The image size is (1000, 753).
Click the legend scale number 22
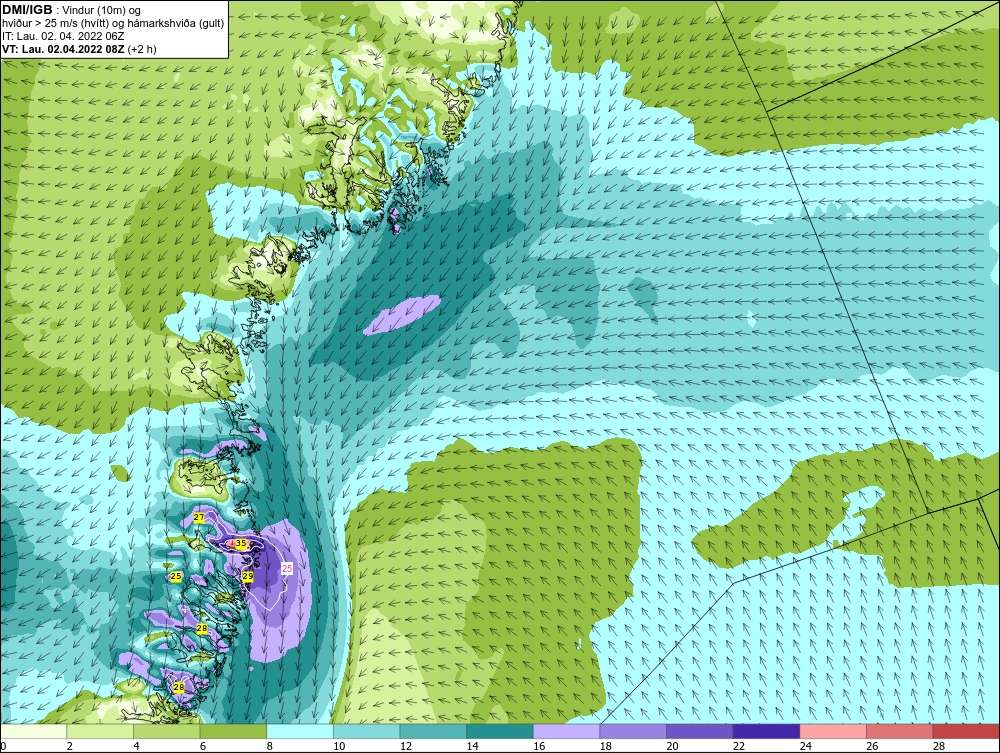coord(739,746)
